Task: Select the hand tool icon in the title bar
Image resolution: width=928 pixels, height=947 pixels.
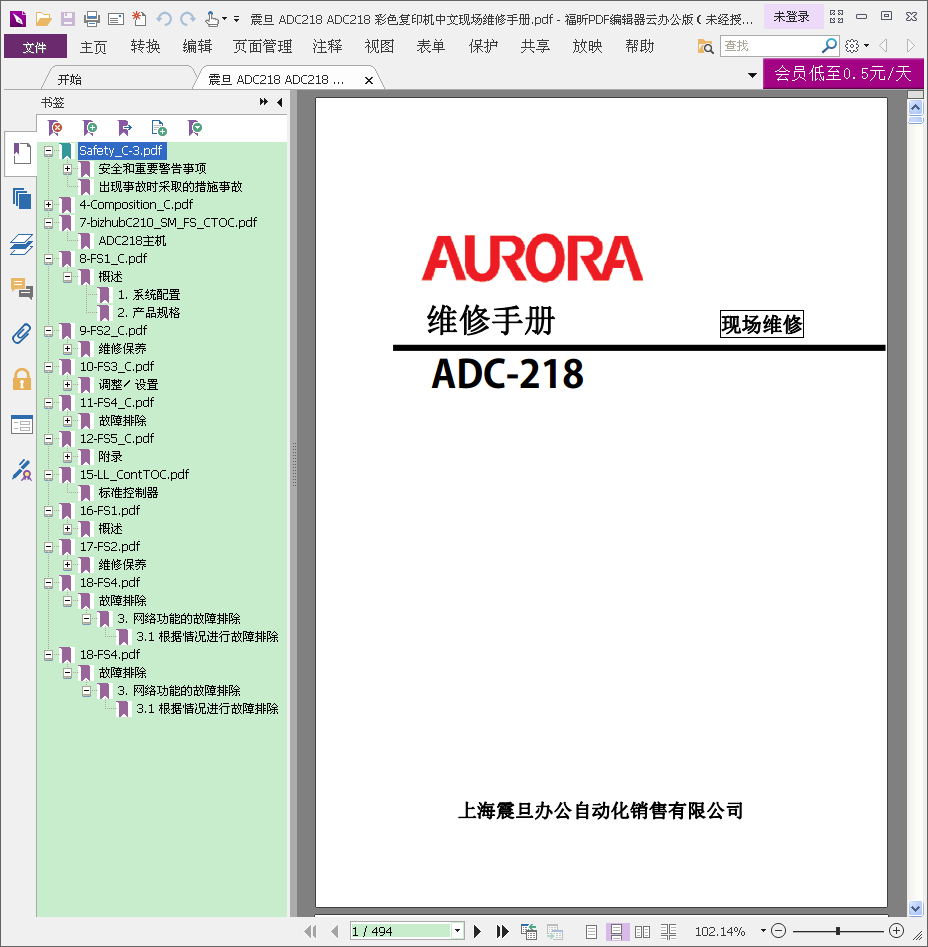Action: pos(211,19)
